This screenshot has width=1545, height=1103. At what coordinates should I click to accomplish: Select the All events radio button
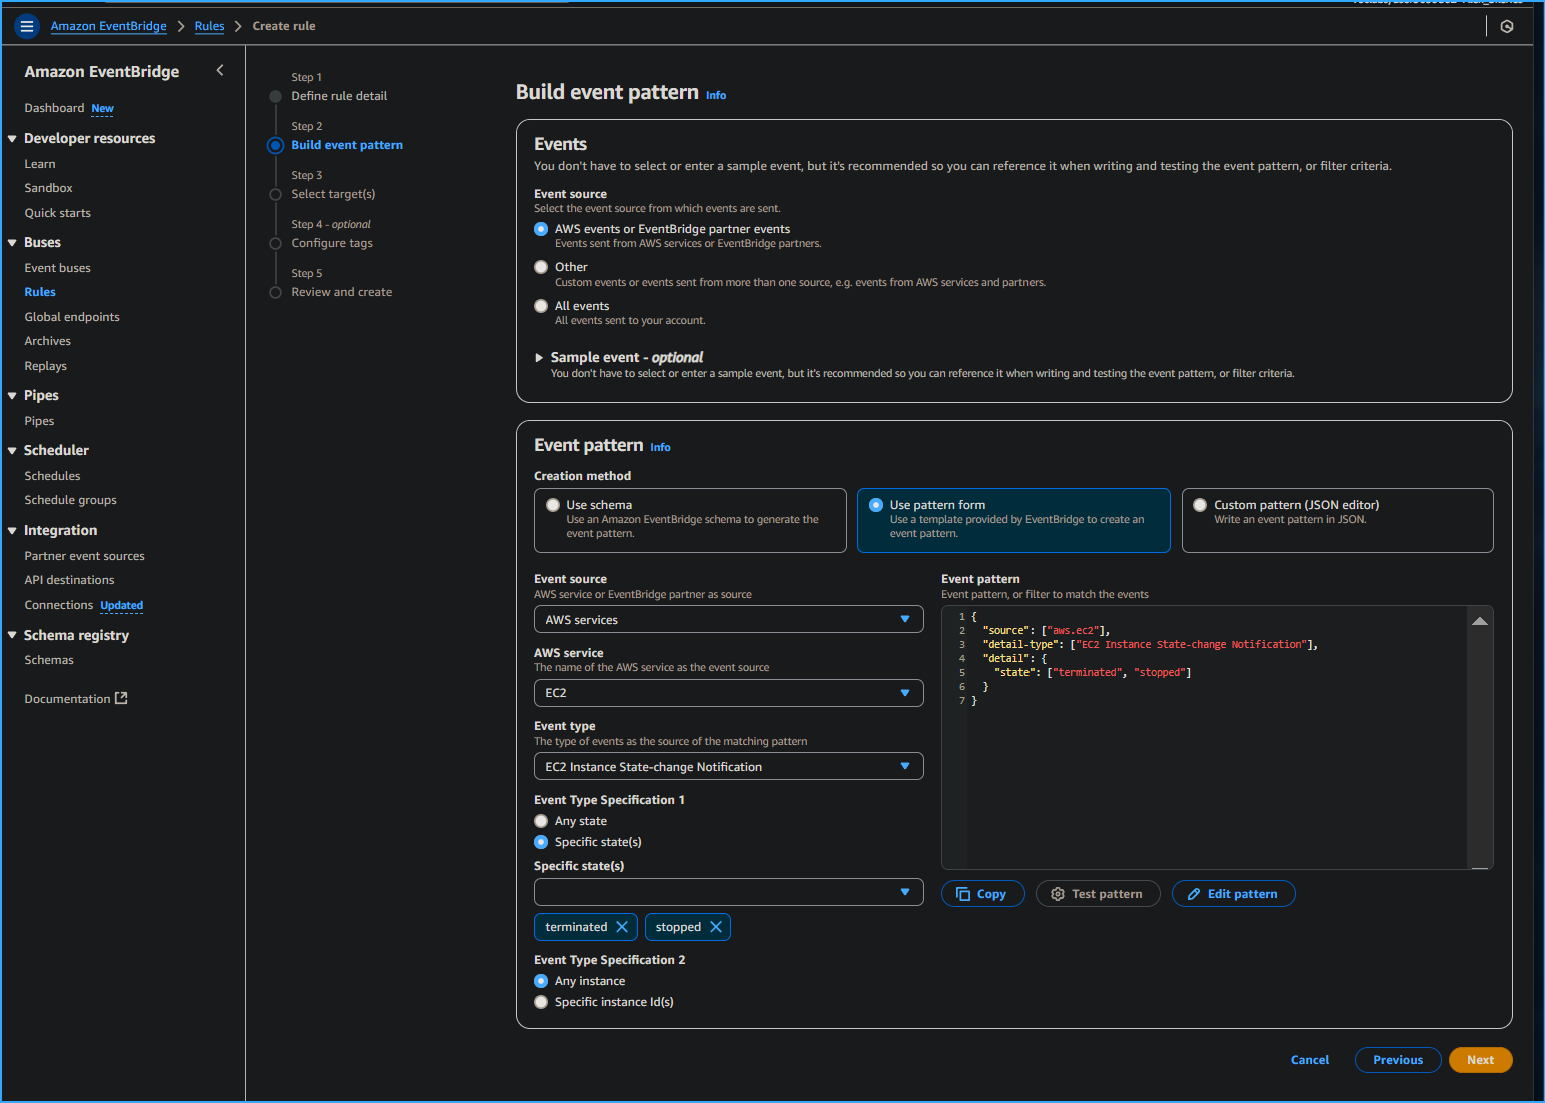click(x=541, y=306)
